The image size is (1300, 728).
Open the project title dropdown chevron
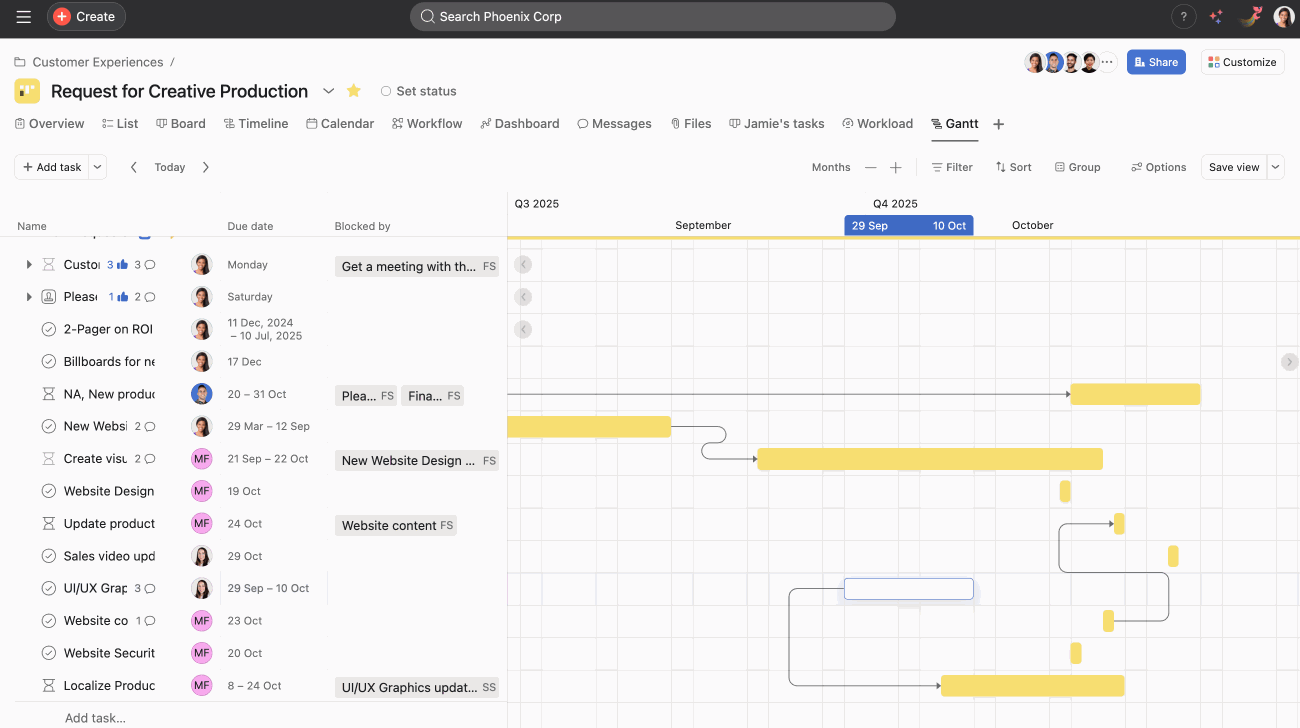pos(328,90)
